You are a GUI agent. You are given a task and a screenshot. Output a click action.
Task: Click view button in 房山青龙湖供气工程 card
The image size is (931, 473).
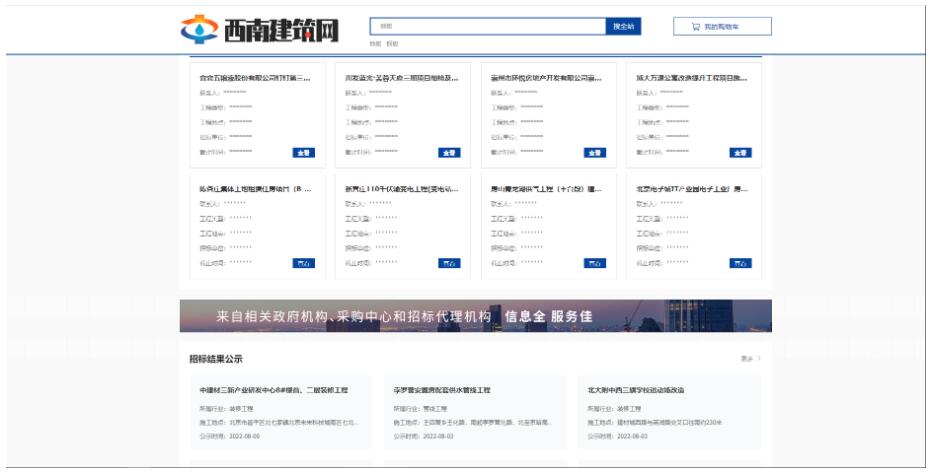(594, 263)
